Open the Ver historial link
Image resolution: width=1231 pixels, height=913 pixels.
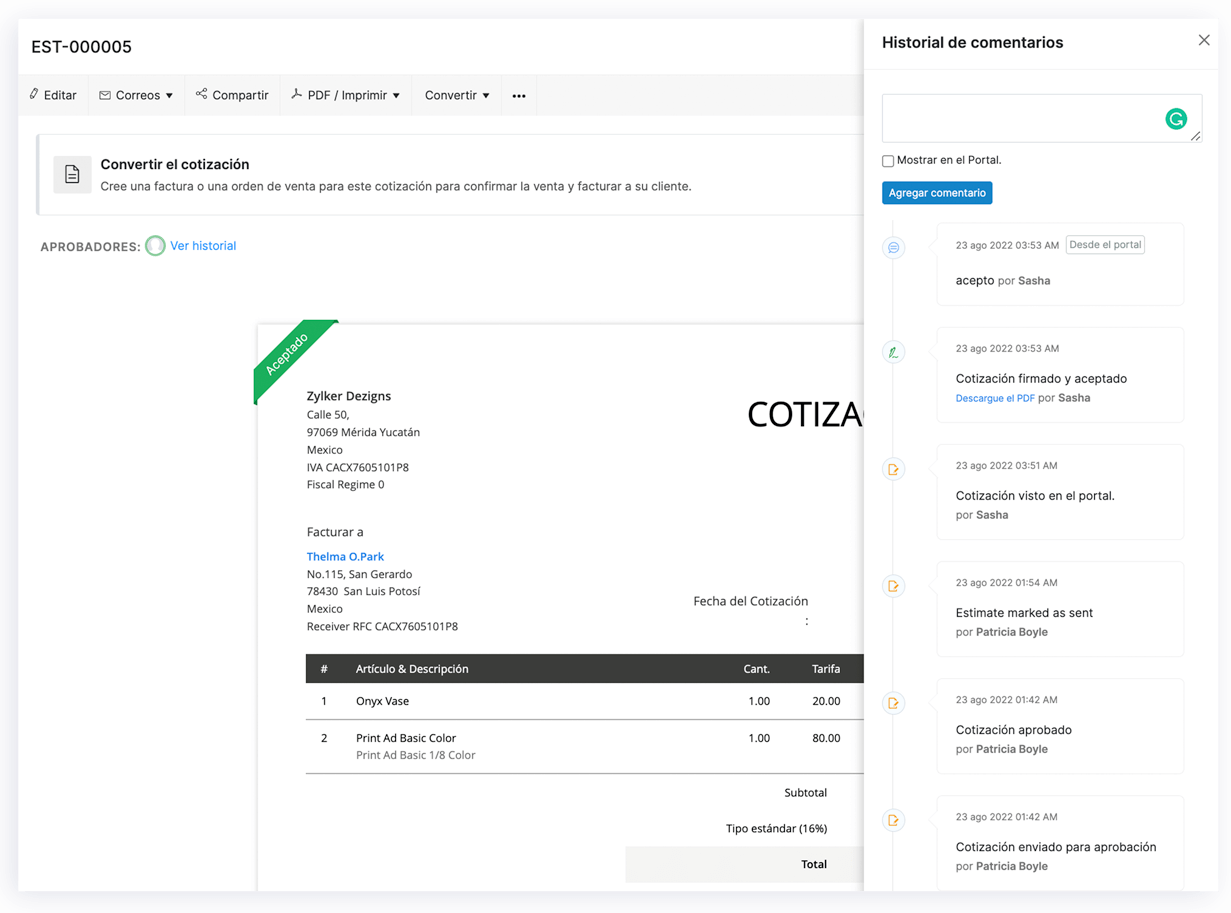point(203,246)
